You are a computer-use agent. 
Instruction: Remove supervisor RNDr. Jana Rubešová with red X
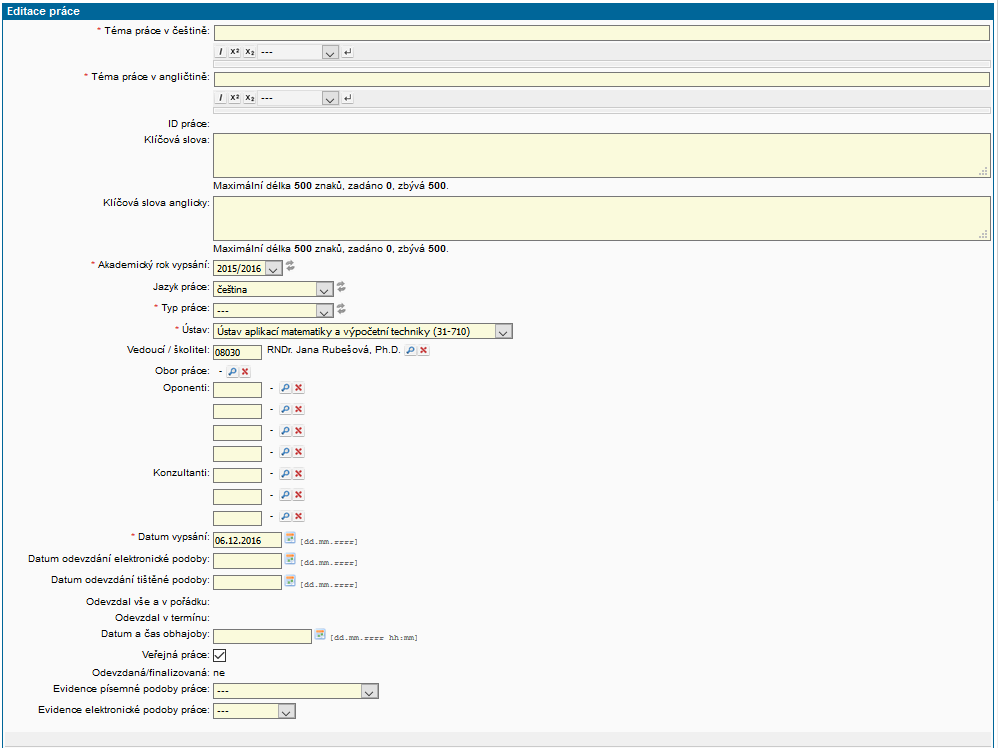[x=423, y=351]
